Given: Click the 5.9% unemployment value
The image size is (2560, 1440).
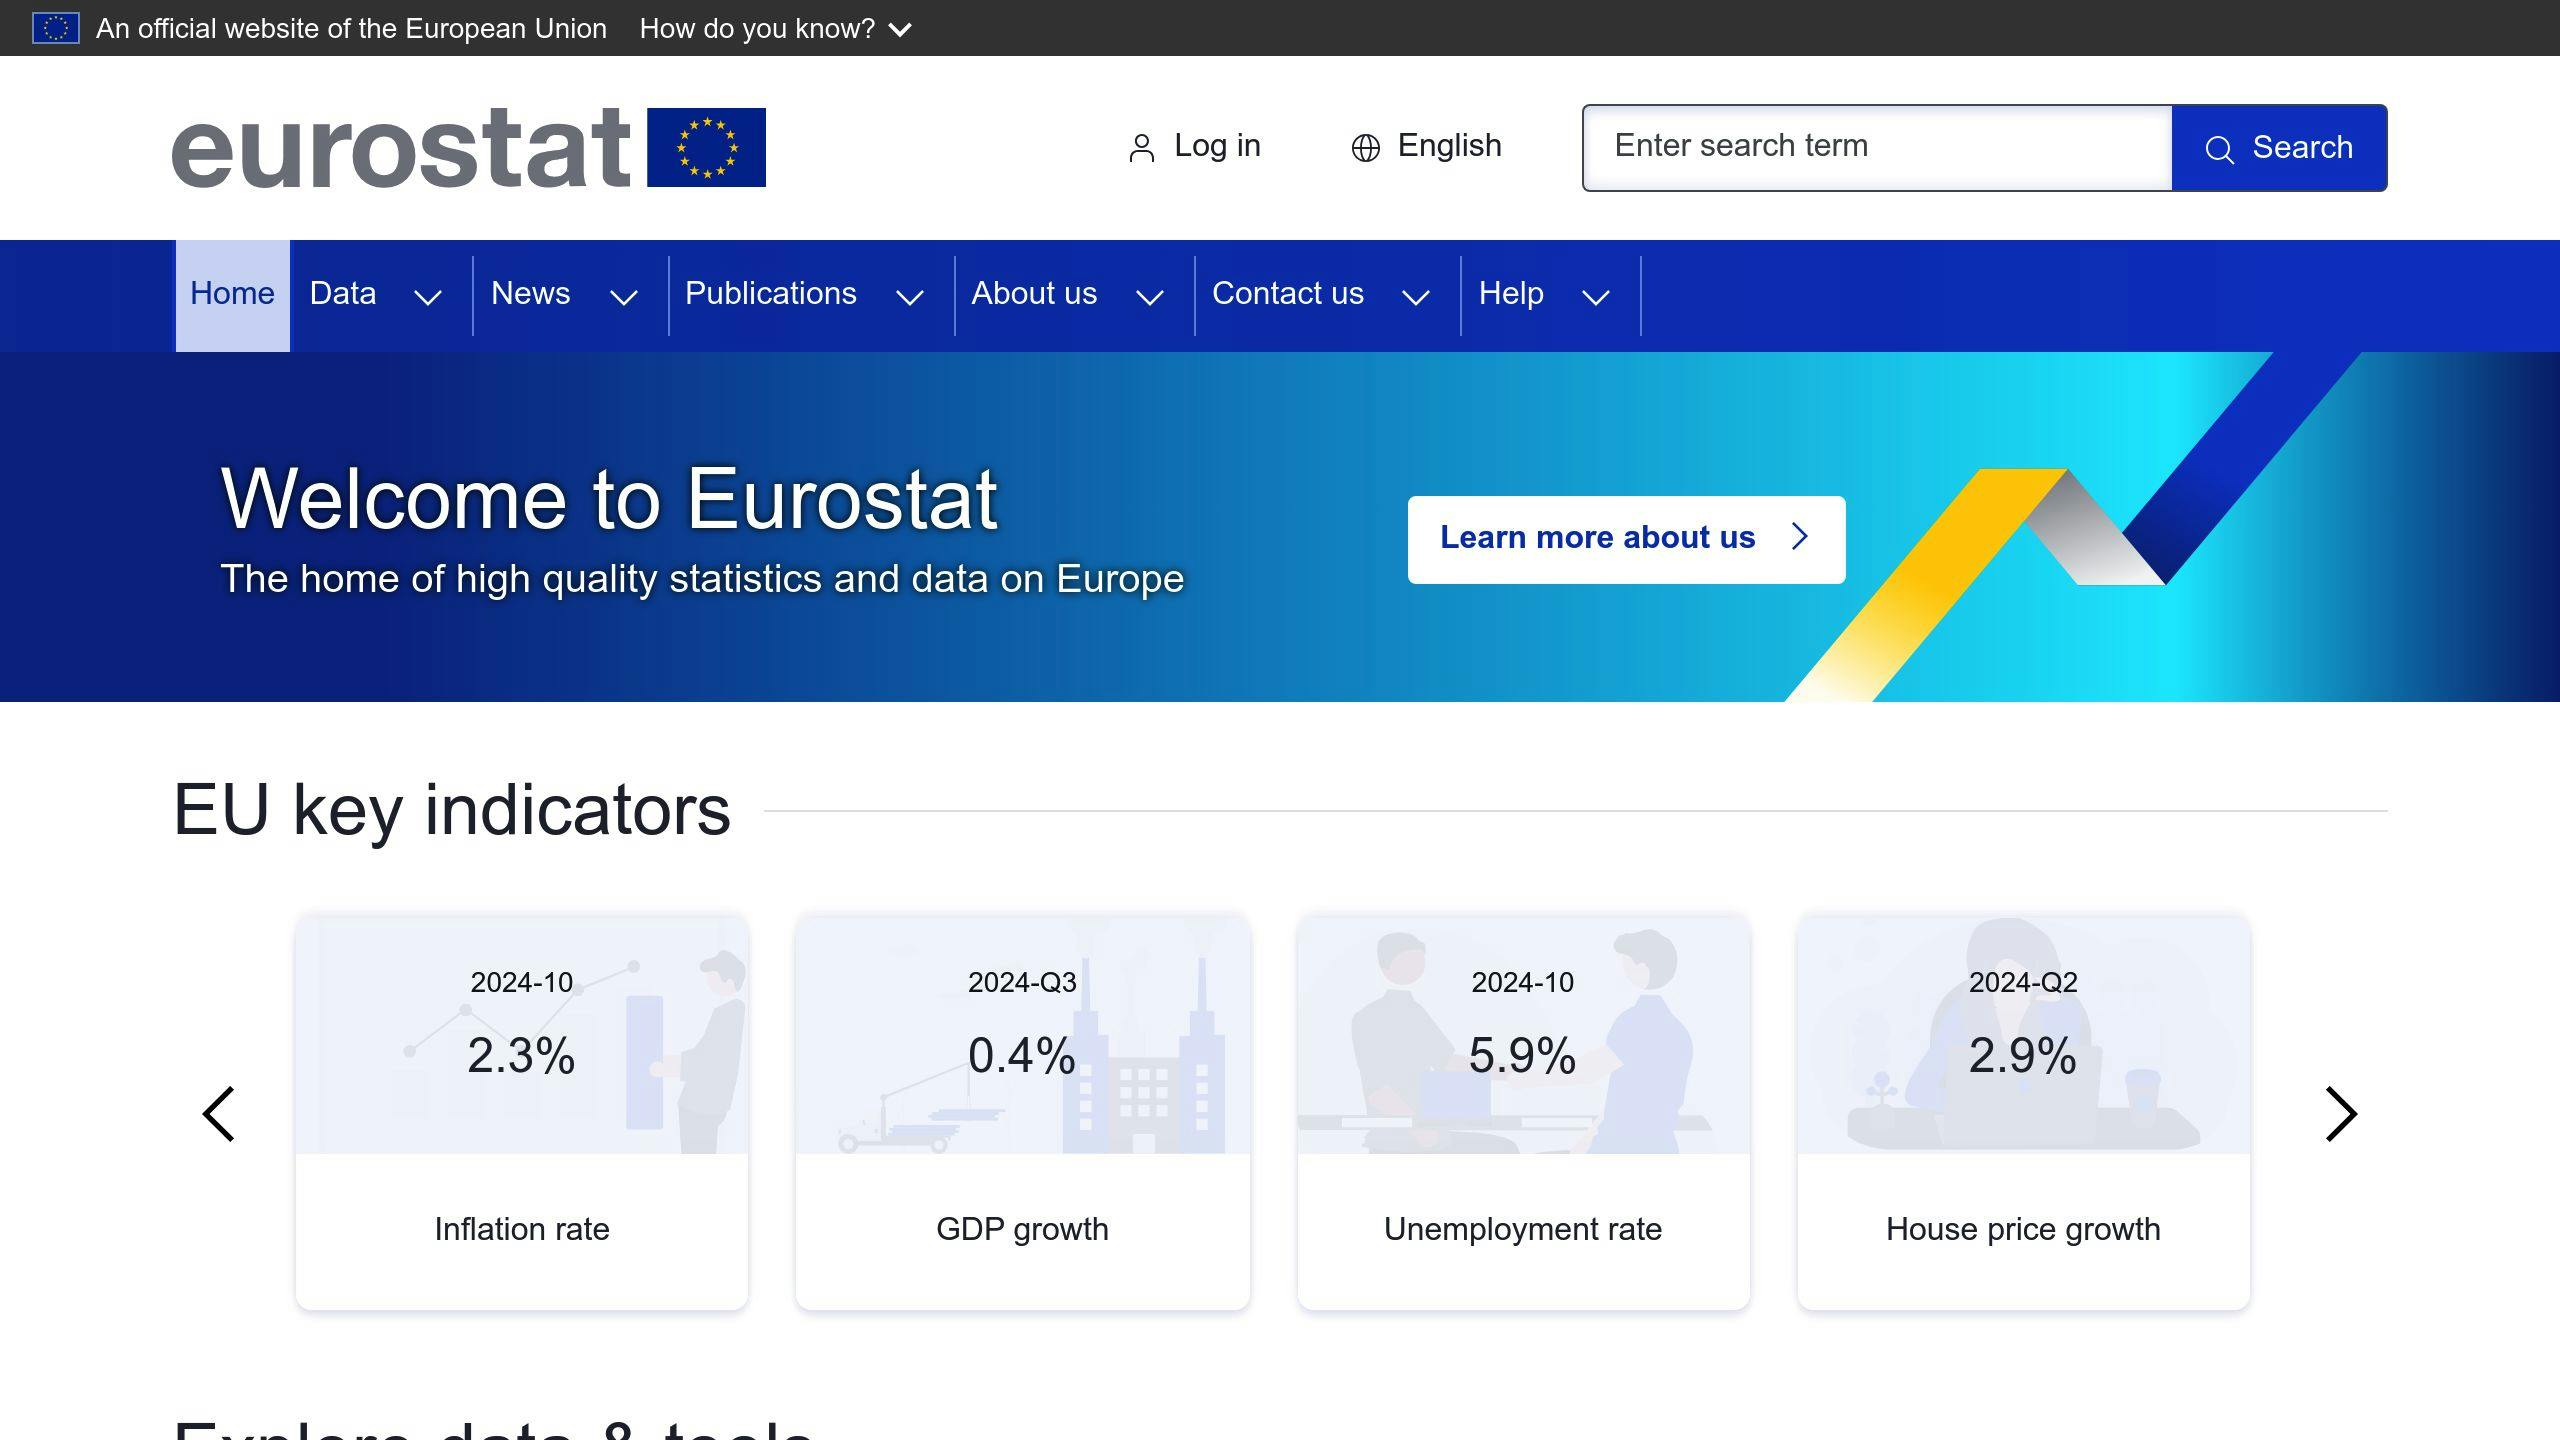Looking at the screenshot, I should point(1522,1056).
